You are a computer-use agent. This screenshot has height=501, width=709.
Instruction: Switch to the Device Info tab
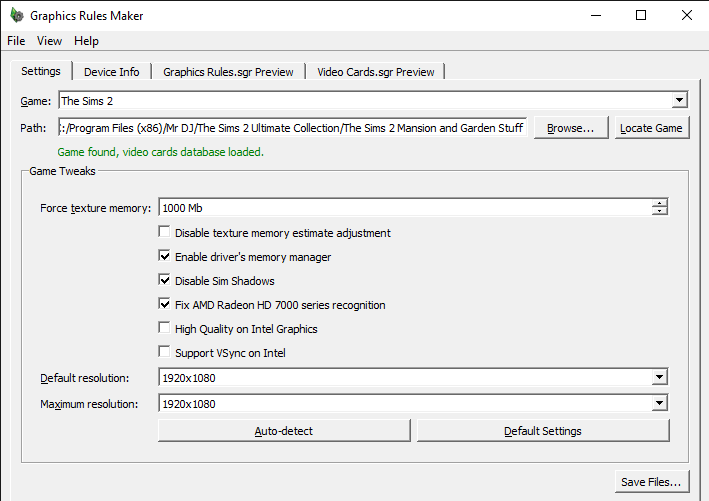coord(111,72)
